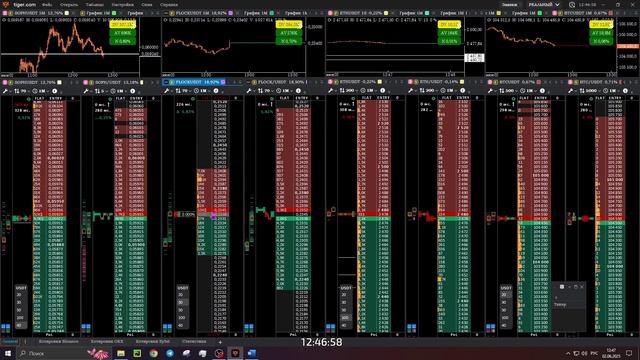Screen dimensions: 640x360
Task: Select 100 USDT volume in DOPPUSDT 12,70% ladder
Action: [20, 318]
